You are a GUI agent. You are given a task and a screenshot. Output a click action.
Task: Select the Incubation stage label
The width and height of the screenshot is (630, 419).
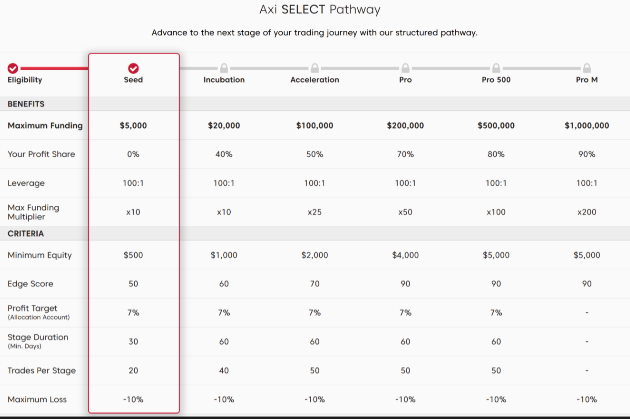click(223, 80)
